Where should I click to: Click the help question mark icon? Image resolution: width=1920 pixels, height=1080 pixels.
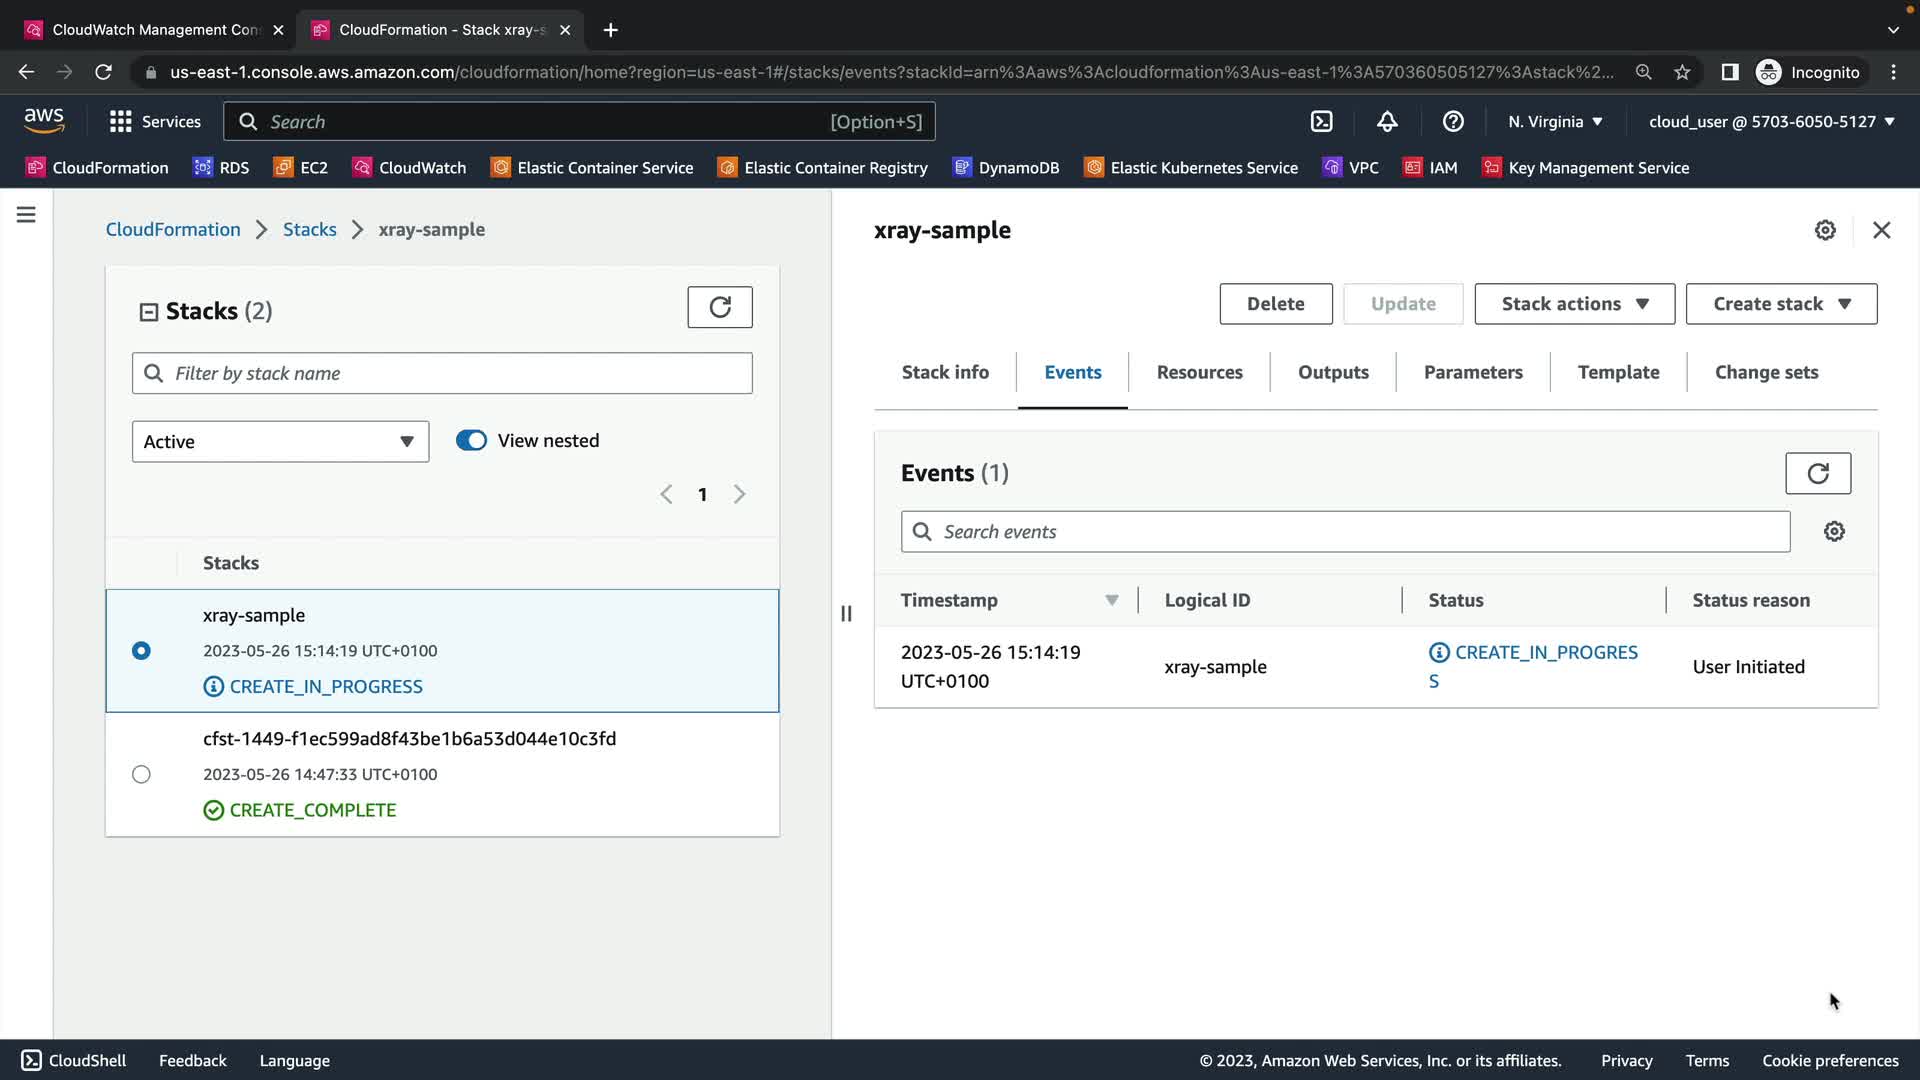pyautogui.click(x=1453, y=122)
